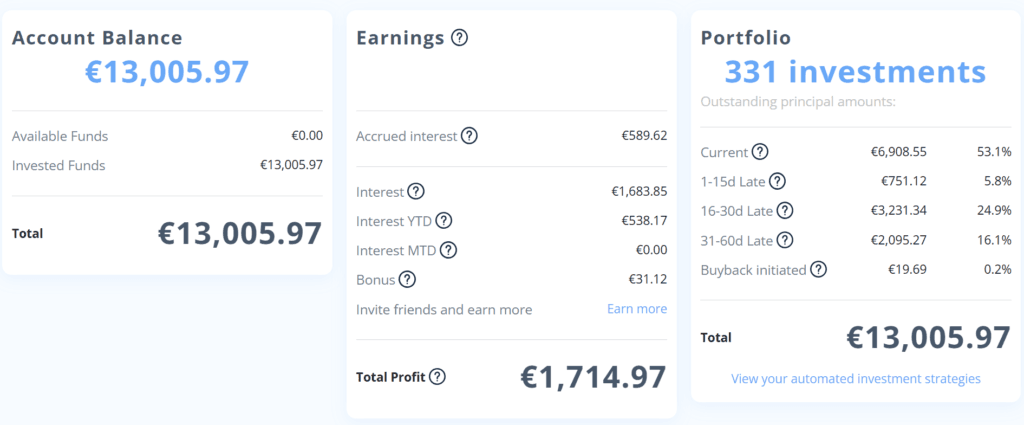
Task: Click the 31-60d Late question mark
Action: [785, 240]
